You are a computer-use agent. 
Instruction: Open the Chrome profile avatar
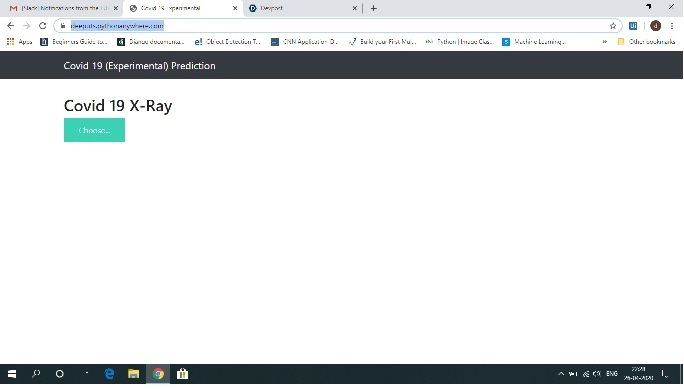(655, 26)
